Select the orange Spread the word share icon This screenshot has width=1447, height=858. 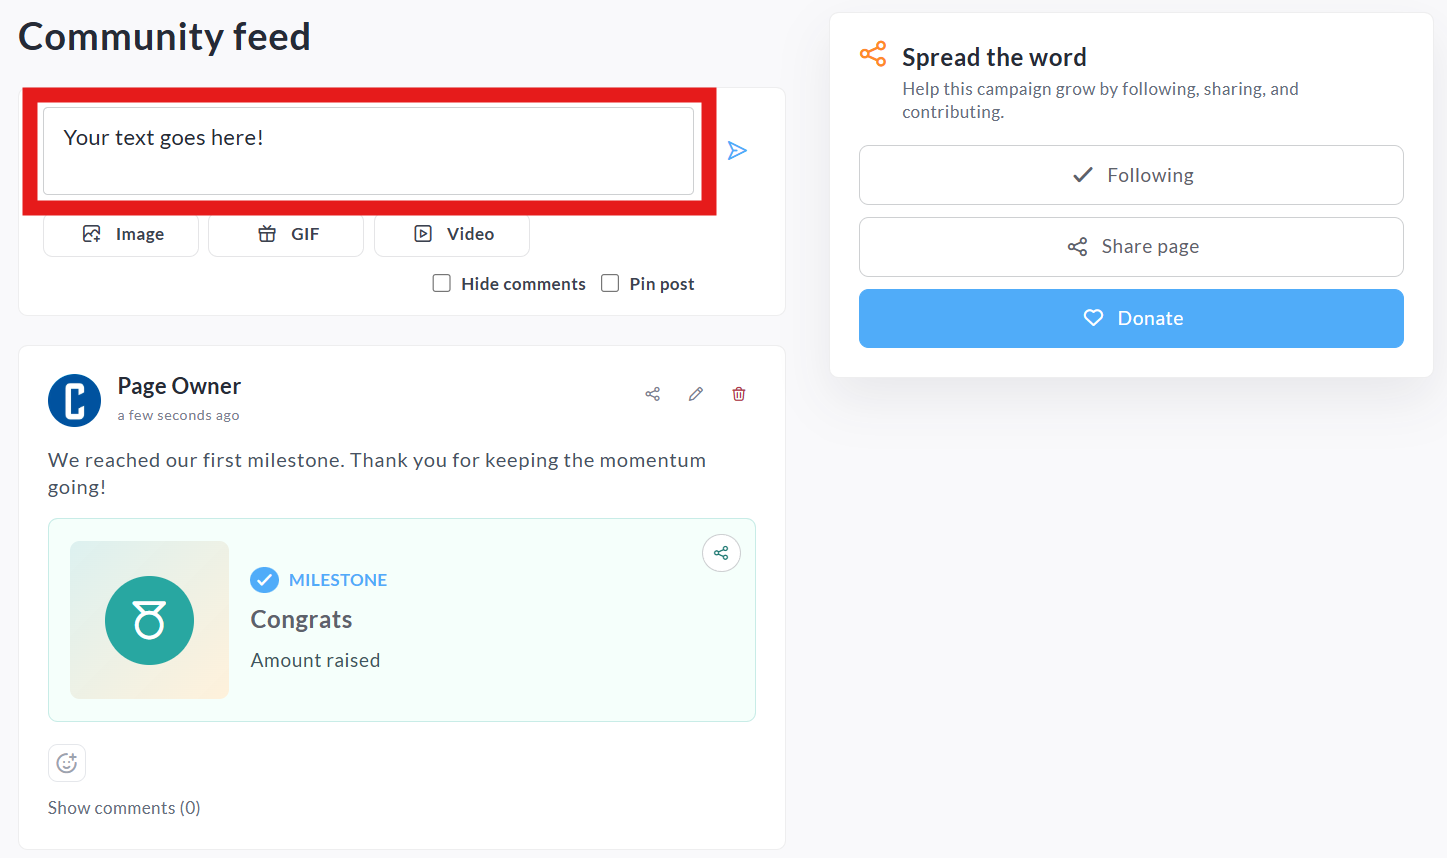click(x=873, y=54)
